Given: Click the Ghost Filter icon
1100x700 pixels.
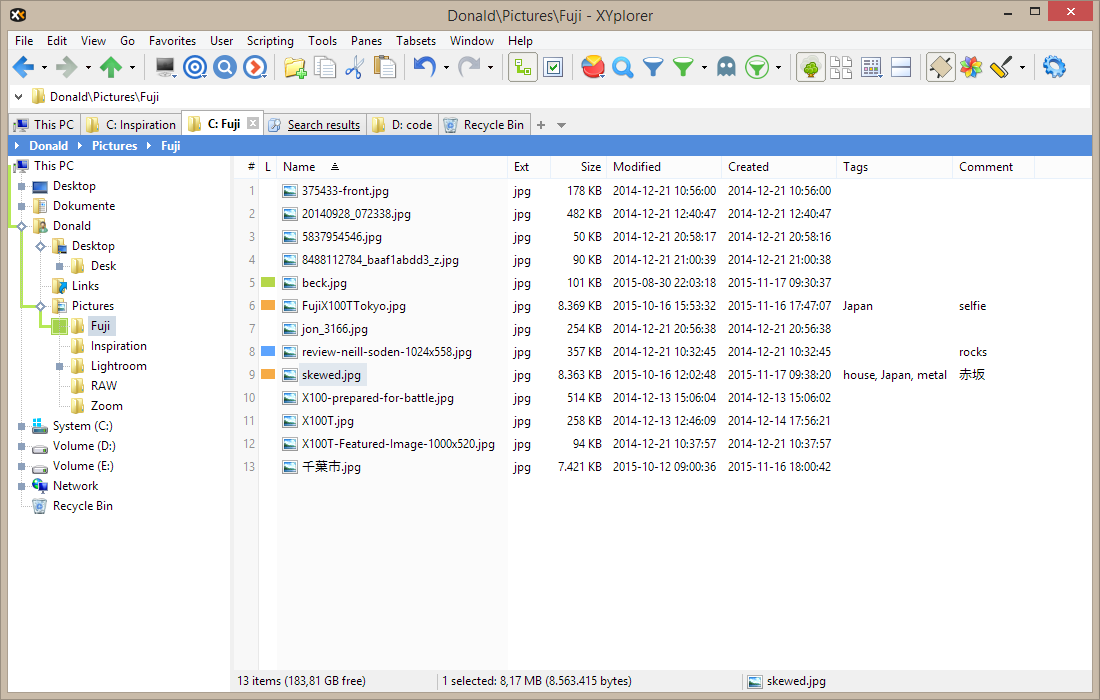Looking at the screenshot, I should pos(726,67).
